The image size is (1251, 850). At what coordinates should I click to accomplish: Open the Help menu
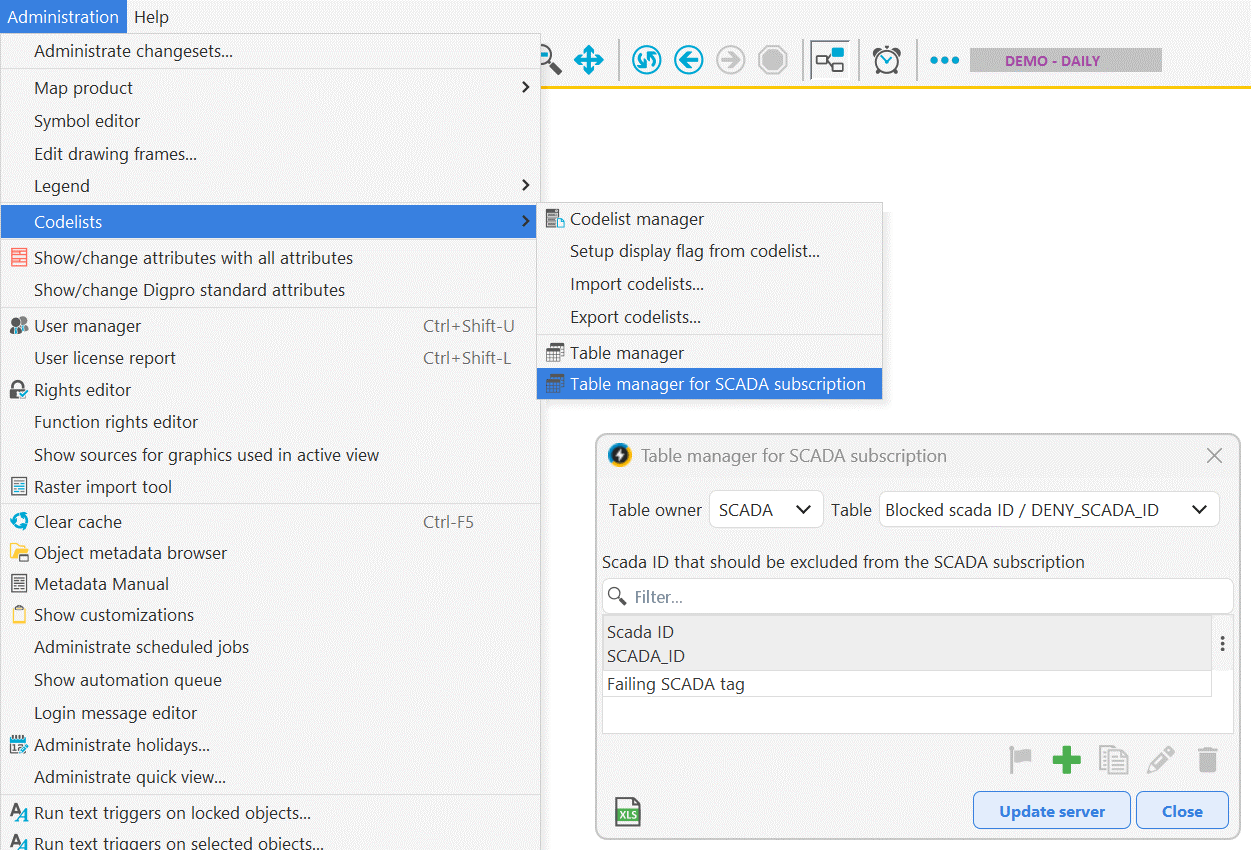tap(151, 17)
